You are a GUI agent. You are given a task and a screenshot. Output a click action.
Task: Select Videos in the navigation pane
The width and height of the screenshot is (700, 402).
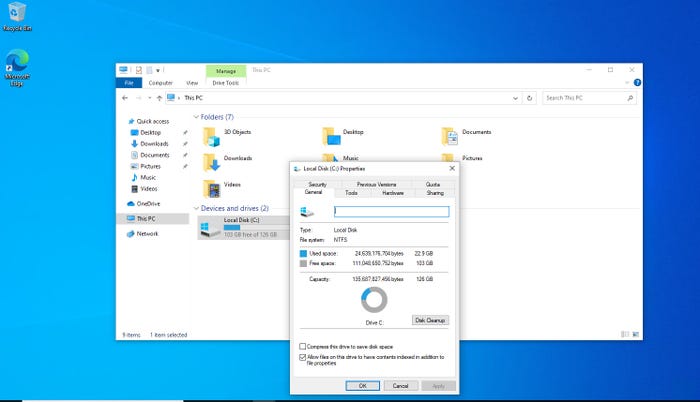(x=149, y=188)
